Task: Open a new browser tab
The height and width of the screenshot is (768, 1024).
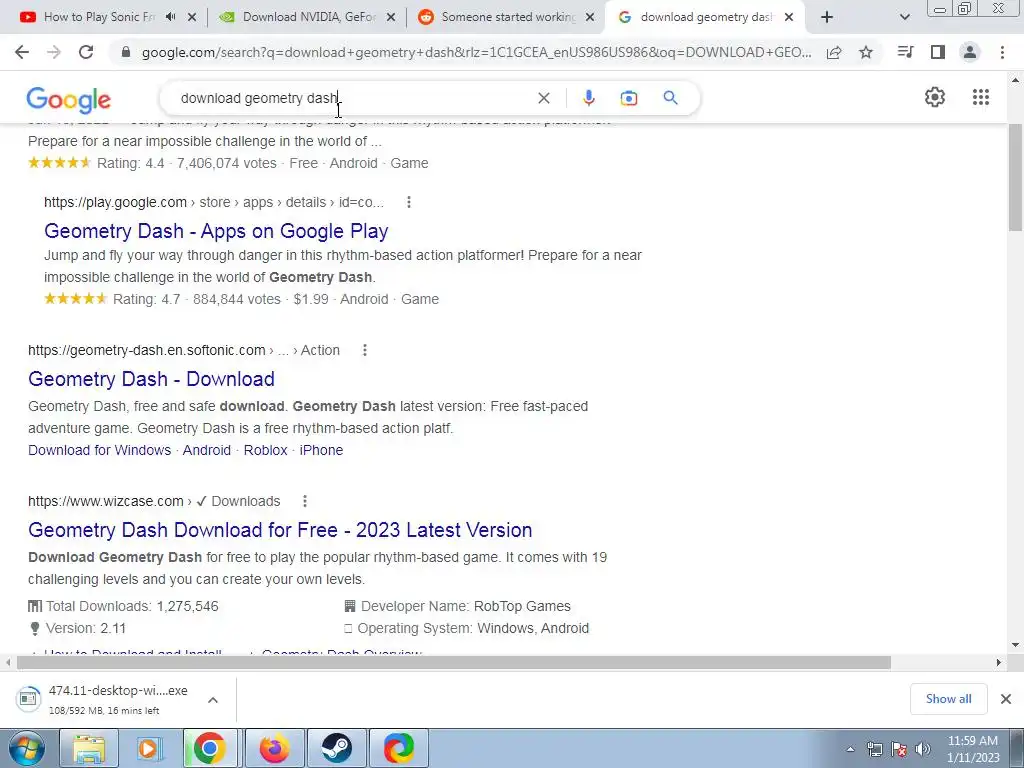Action: point(827,17)
